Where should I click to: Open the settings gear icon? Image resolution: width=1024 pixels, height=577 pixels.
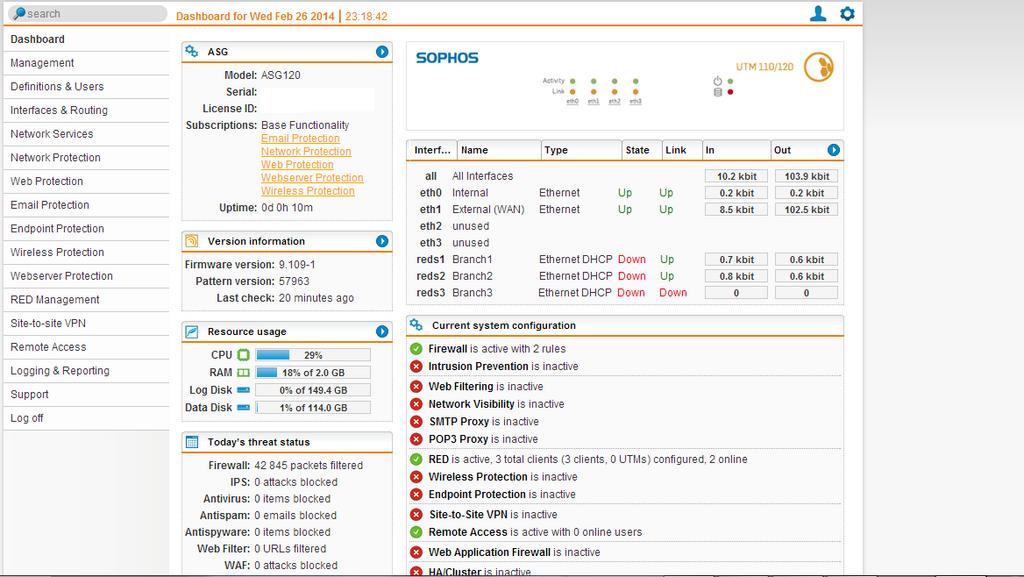847,14
